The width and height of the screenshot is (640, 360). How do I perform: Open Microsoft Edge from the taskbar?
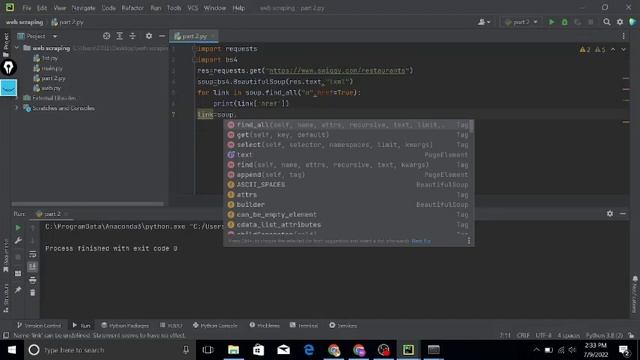pyautogui.click(x=309, y=350)
